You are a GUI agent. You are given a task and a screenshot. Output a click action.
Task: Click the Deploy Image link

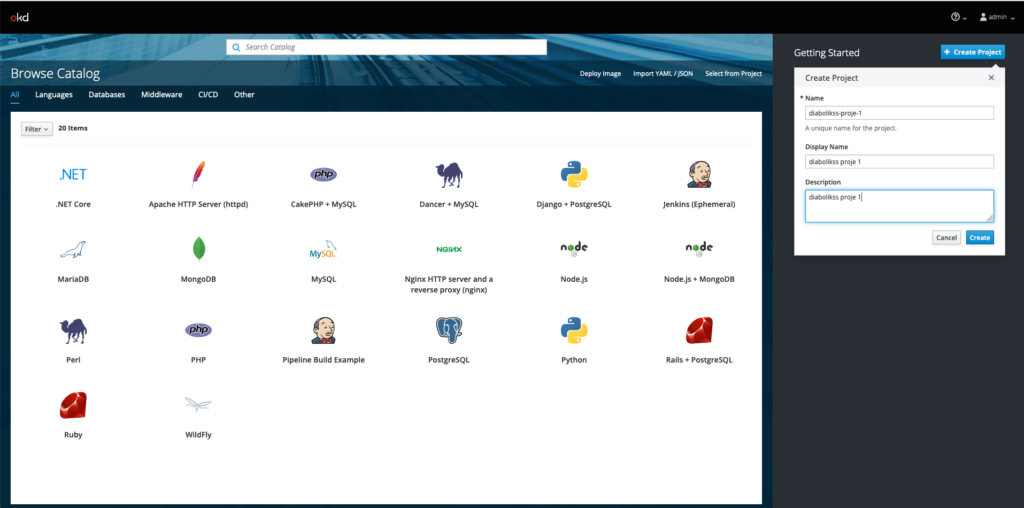tap(600, 74)
